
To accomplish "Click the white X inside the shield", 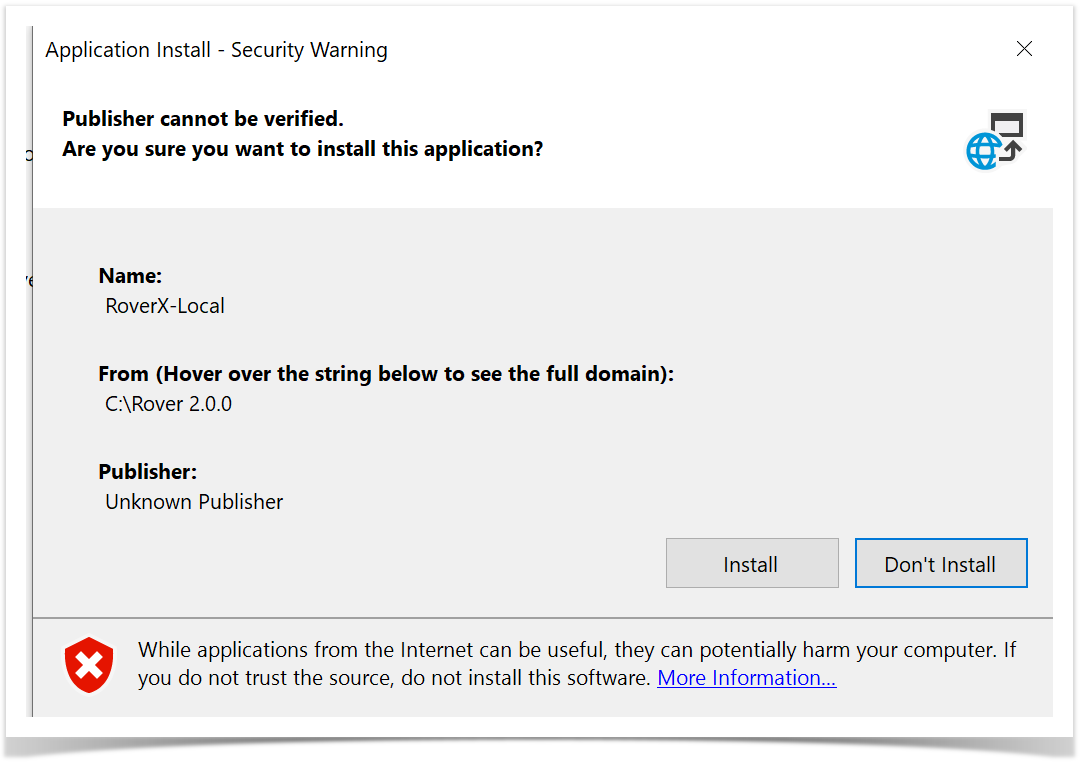I will click(x=89, y=664).
